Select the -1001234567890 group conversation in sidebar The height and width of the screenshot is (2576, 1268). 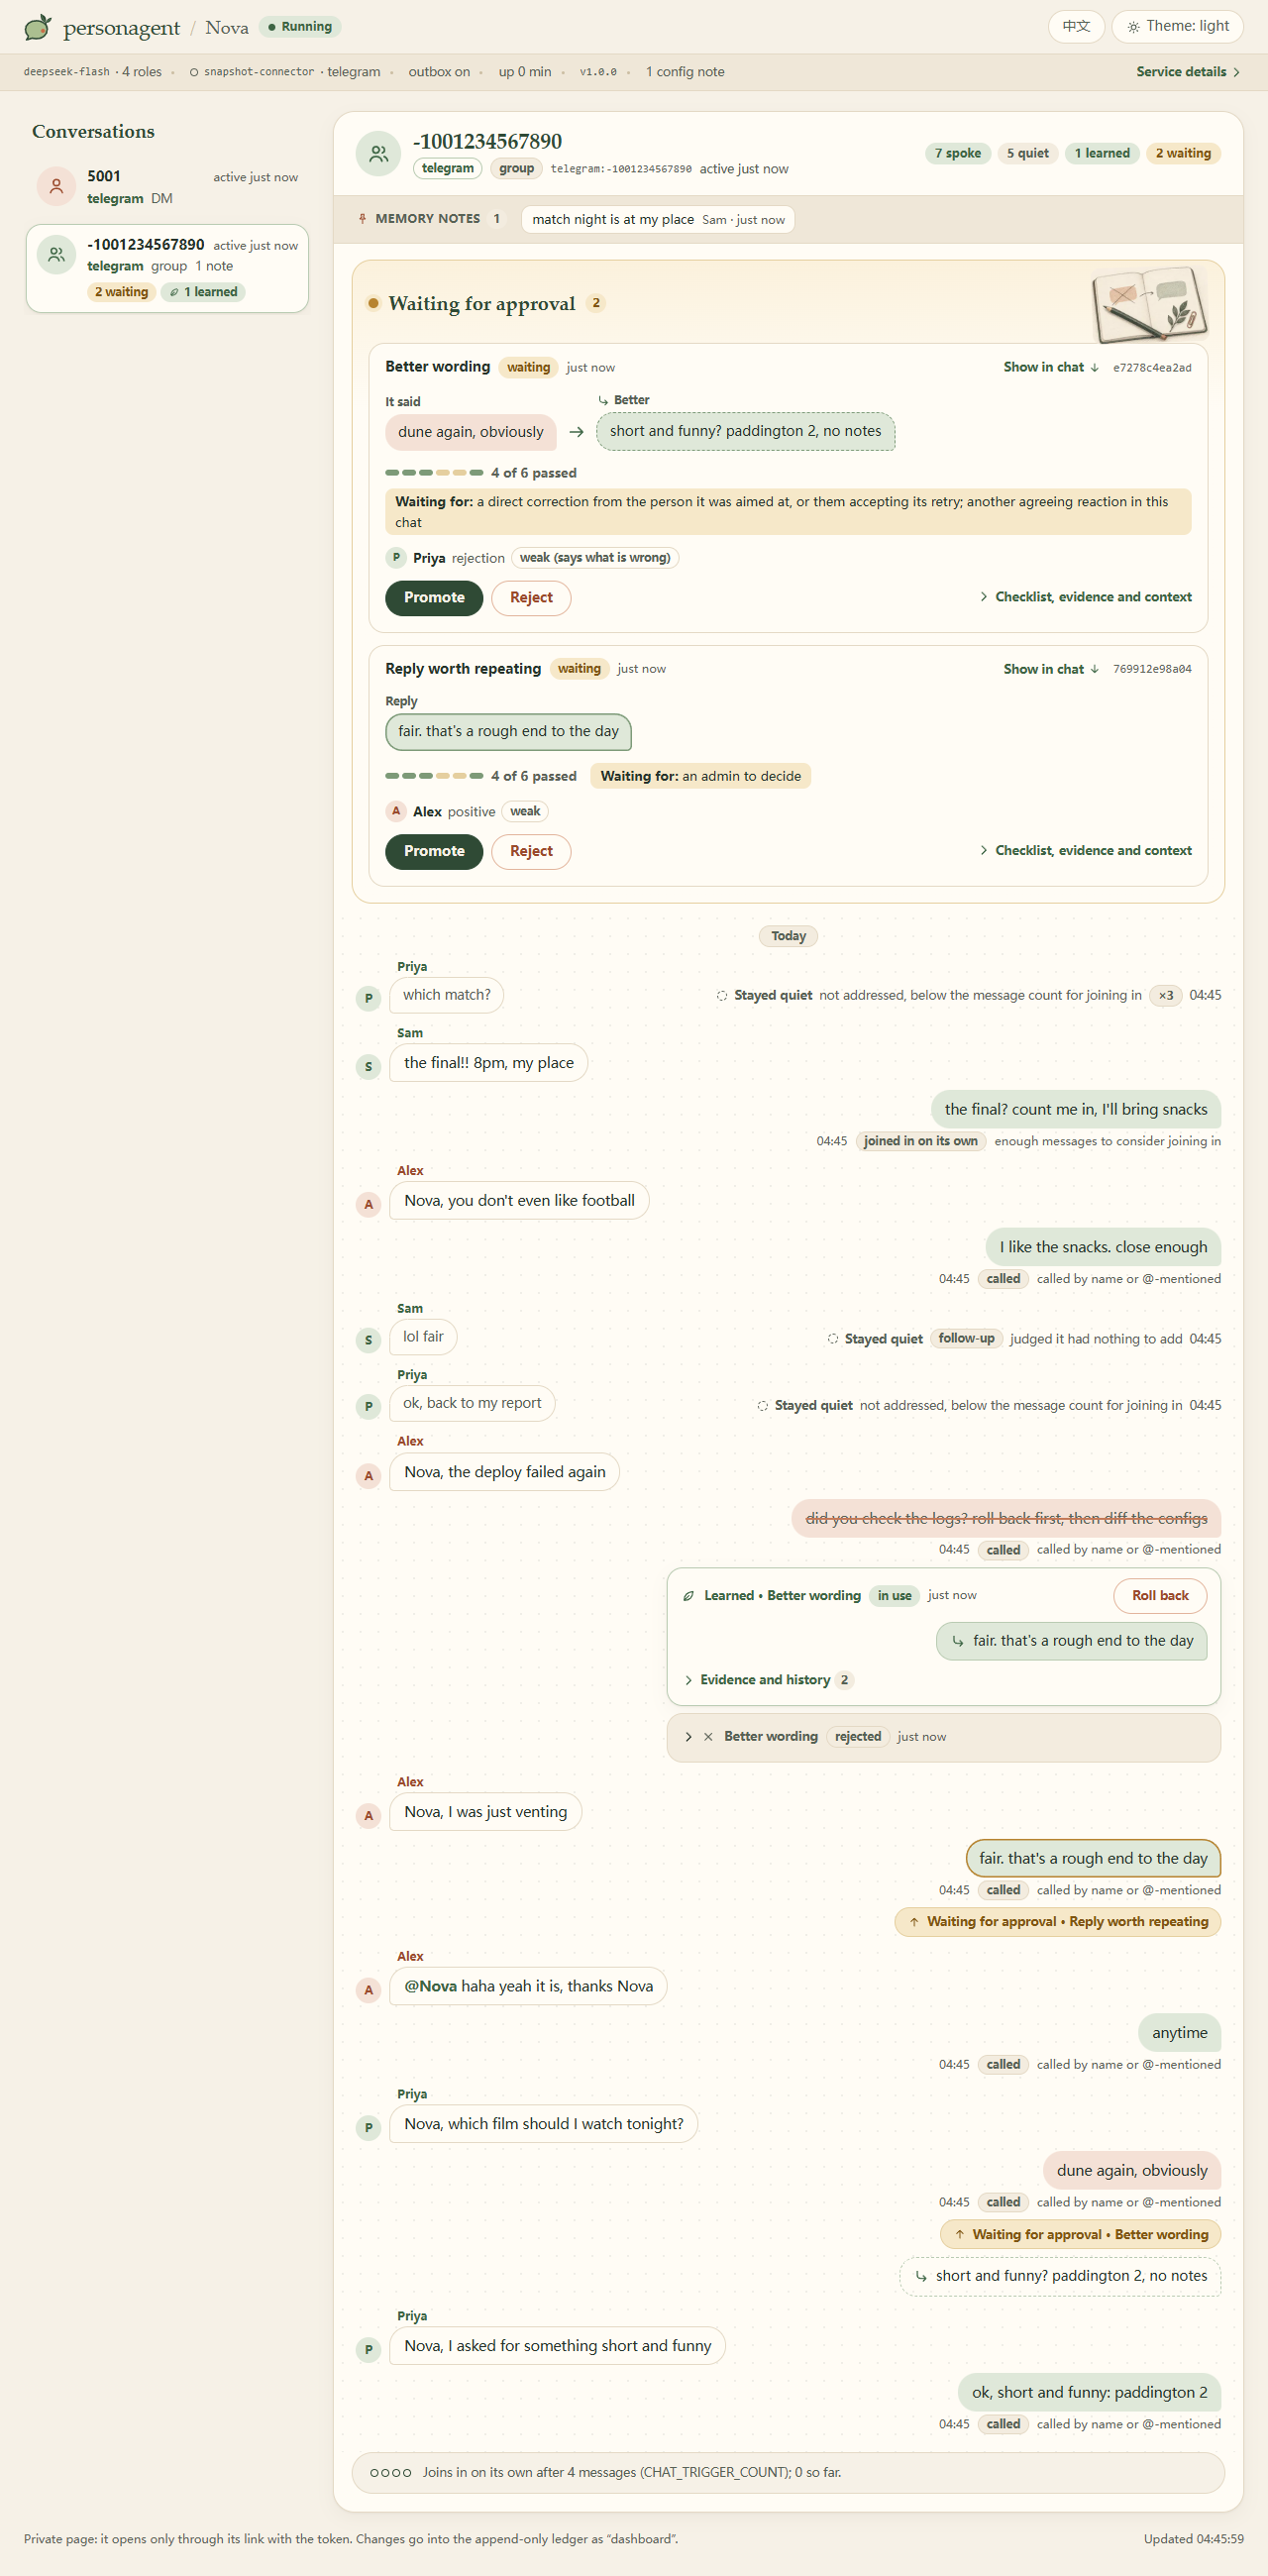coord(167,268)
